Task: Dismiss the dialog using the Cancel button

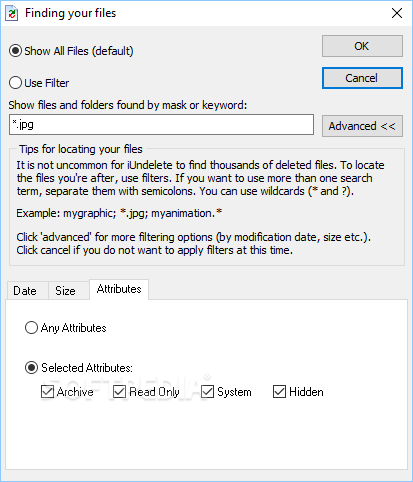Action: pos(362,78)
